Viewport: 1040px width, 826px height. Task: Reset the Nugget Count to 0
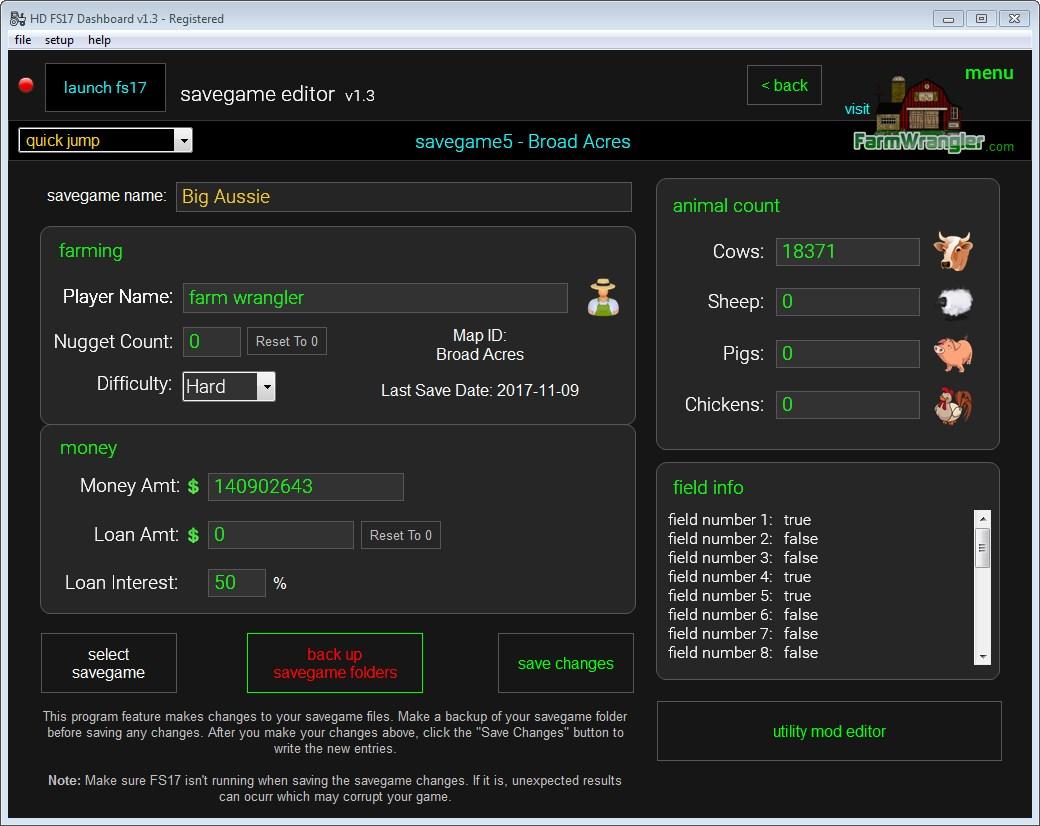tap(286, 342)
